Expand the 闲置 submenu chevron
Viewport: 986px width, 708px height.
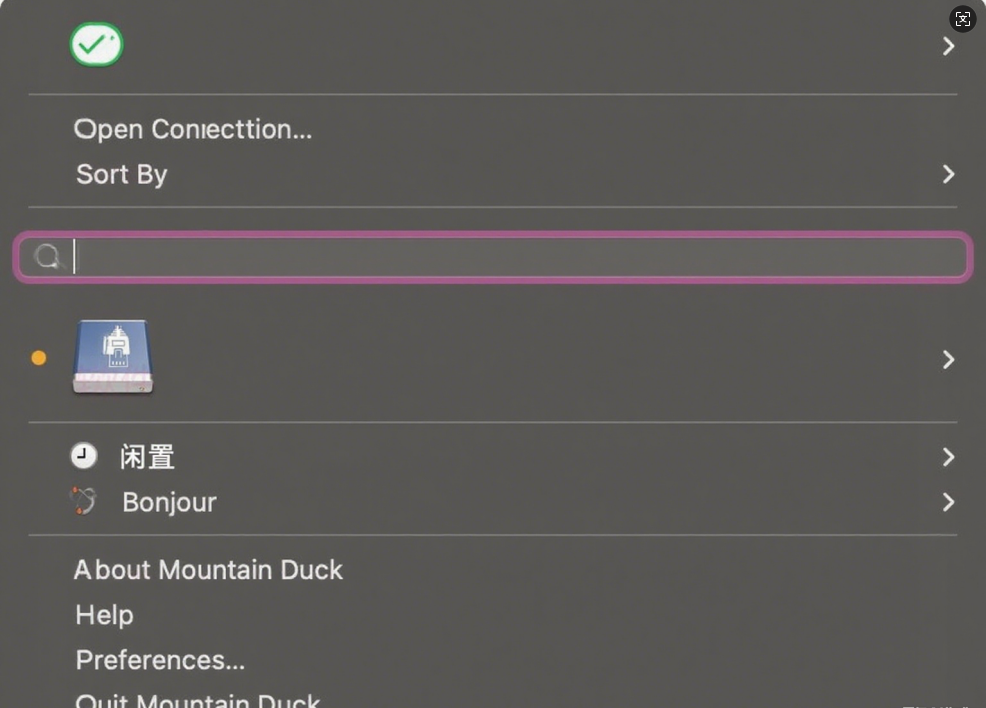pos(948,457)
